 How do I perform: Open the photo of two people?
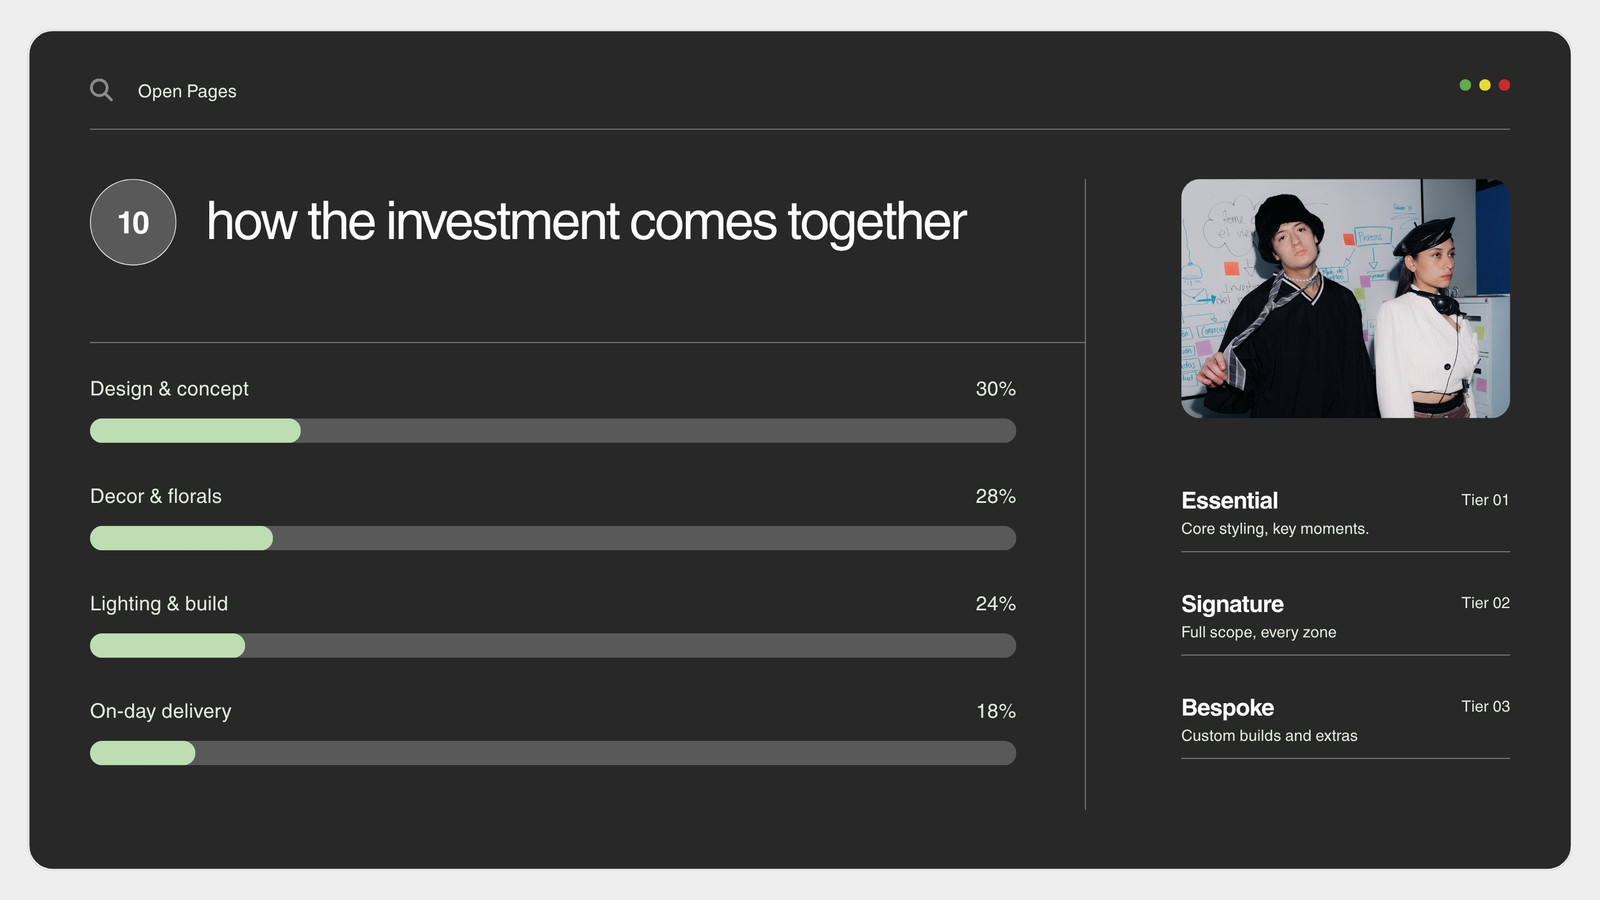point(1345,298)
